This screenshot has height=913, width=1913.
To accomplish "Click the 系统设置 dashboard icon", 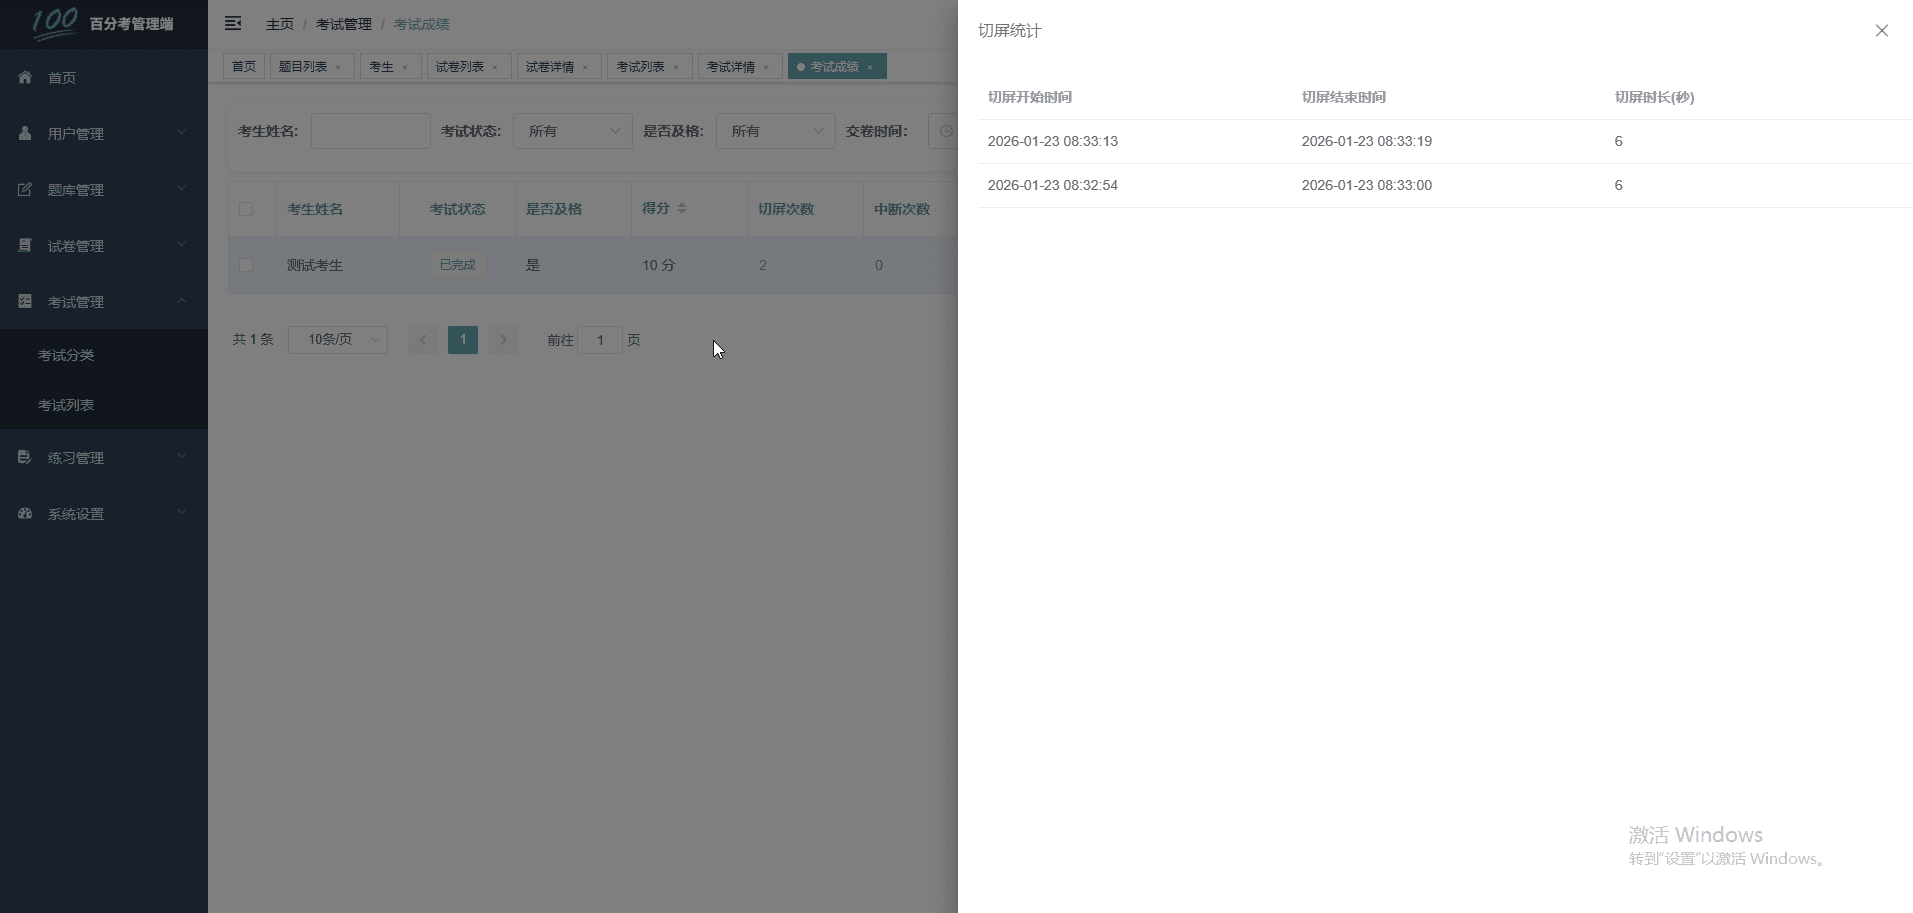I will [25, 513].
